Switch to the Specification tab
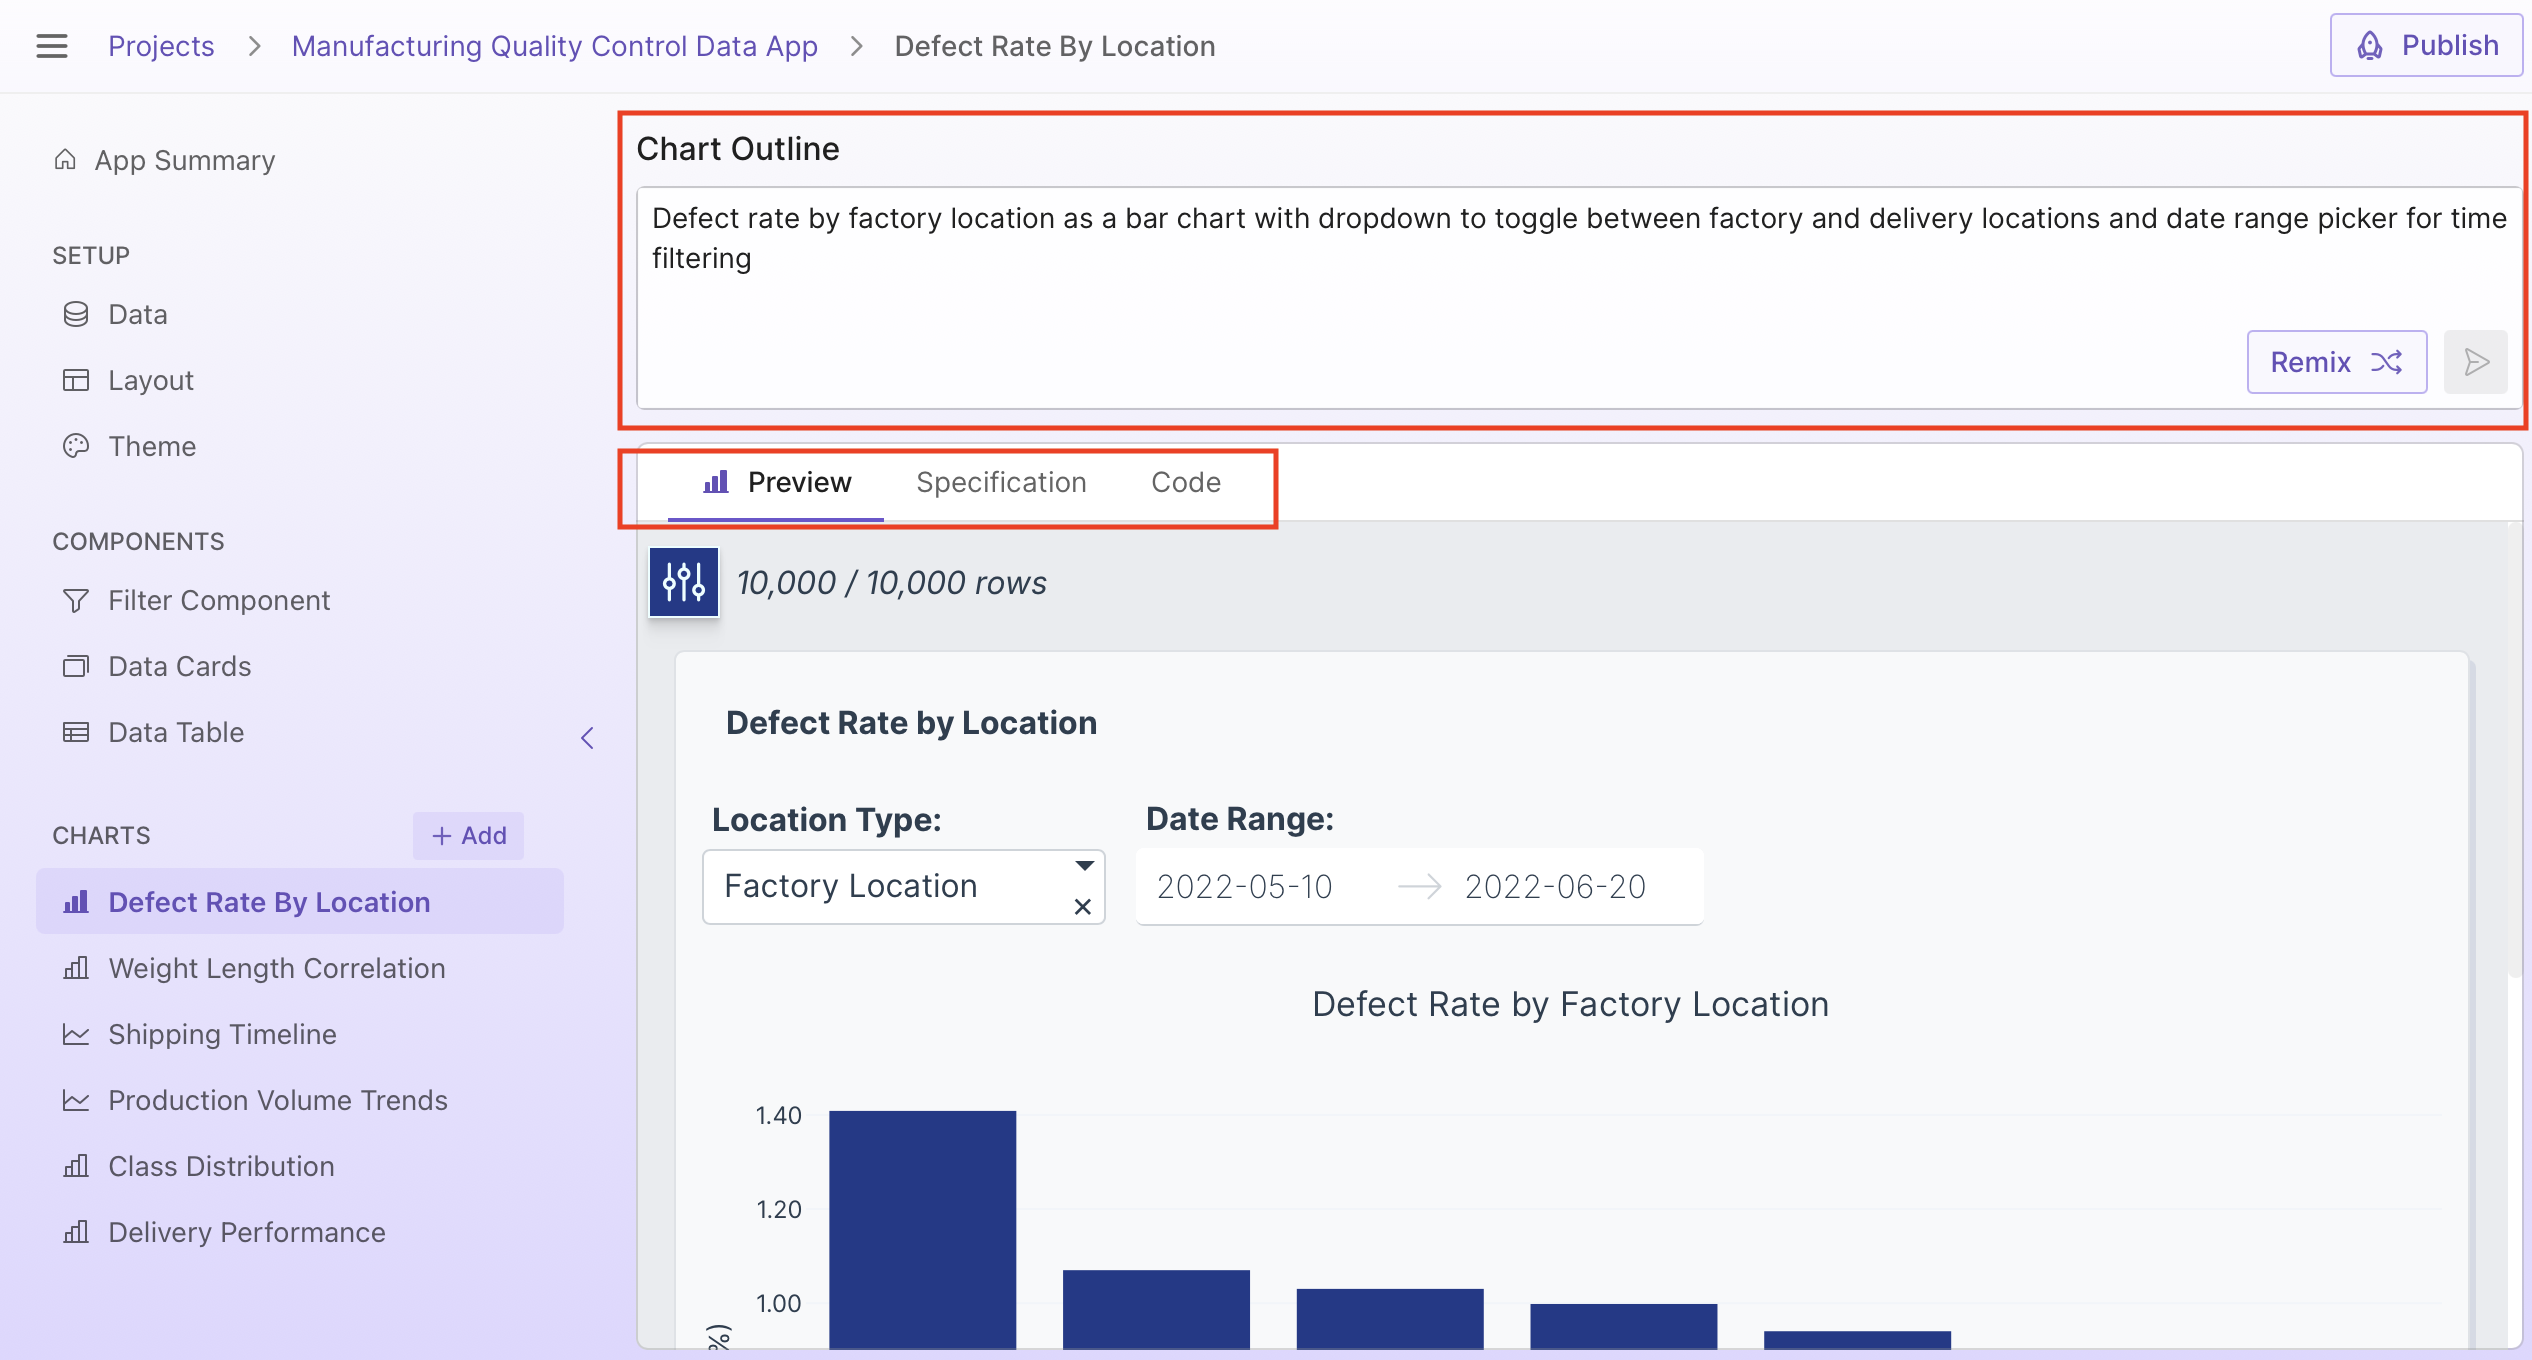The height and width of the screenshot is (1360, 2532). coord(1001,482)
